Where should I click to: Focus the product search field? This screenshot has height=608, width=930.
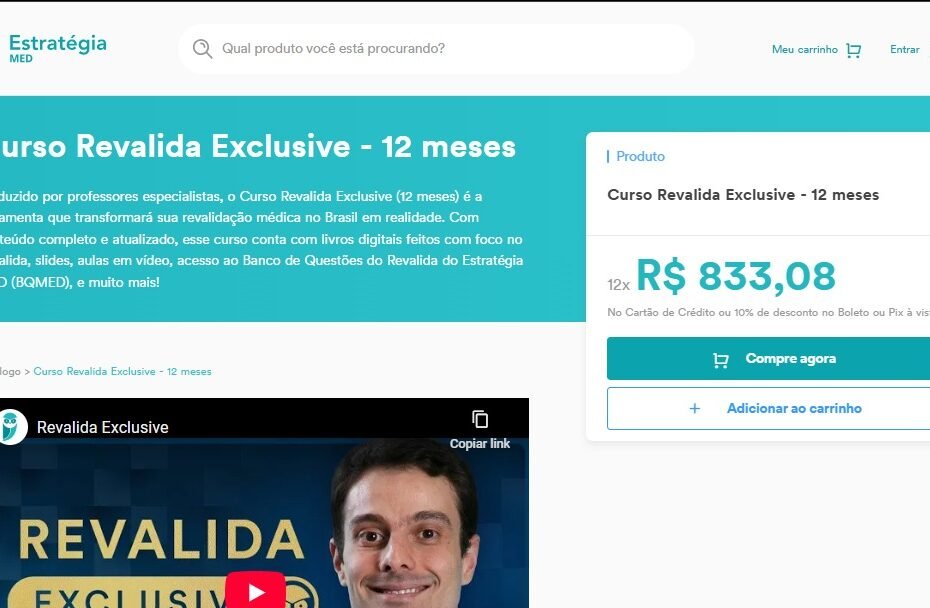[436, 49]
